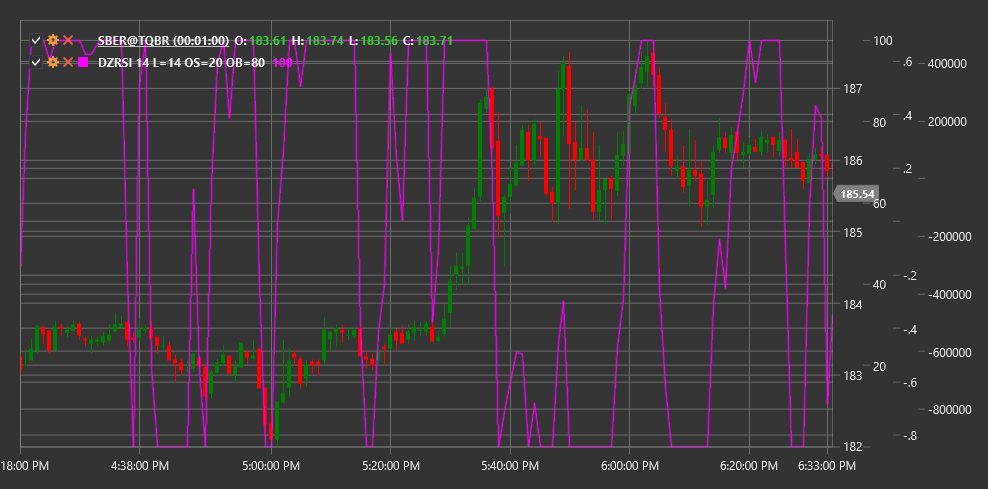Click the SBER@TQBR (00:01:00) legend link
The image size is (988, 489).
163,41
